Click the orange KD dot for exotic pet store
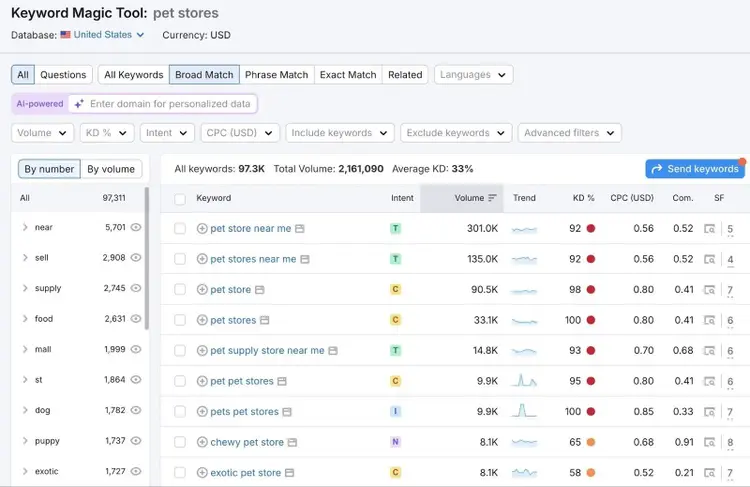 [591, 473]
